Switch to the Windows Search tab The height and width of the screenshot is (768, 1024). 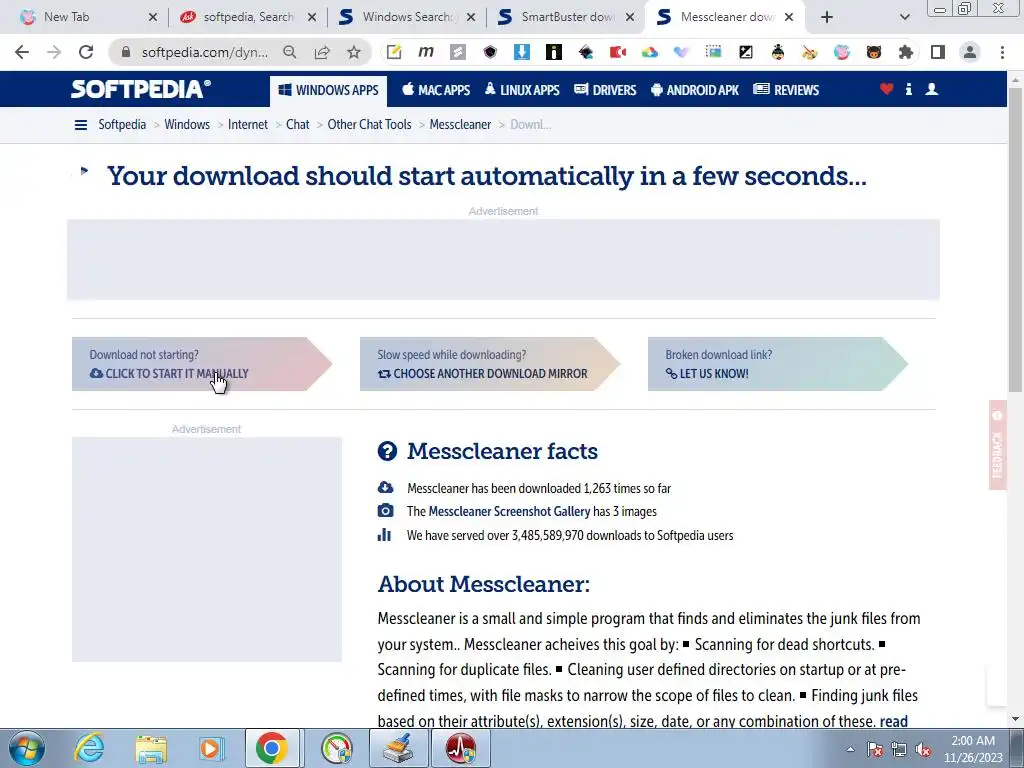pyautogui.click(x=407, y=17)
